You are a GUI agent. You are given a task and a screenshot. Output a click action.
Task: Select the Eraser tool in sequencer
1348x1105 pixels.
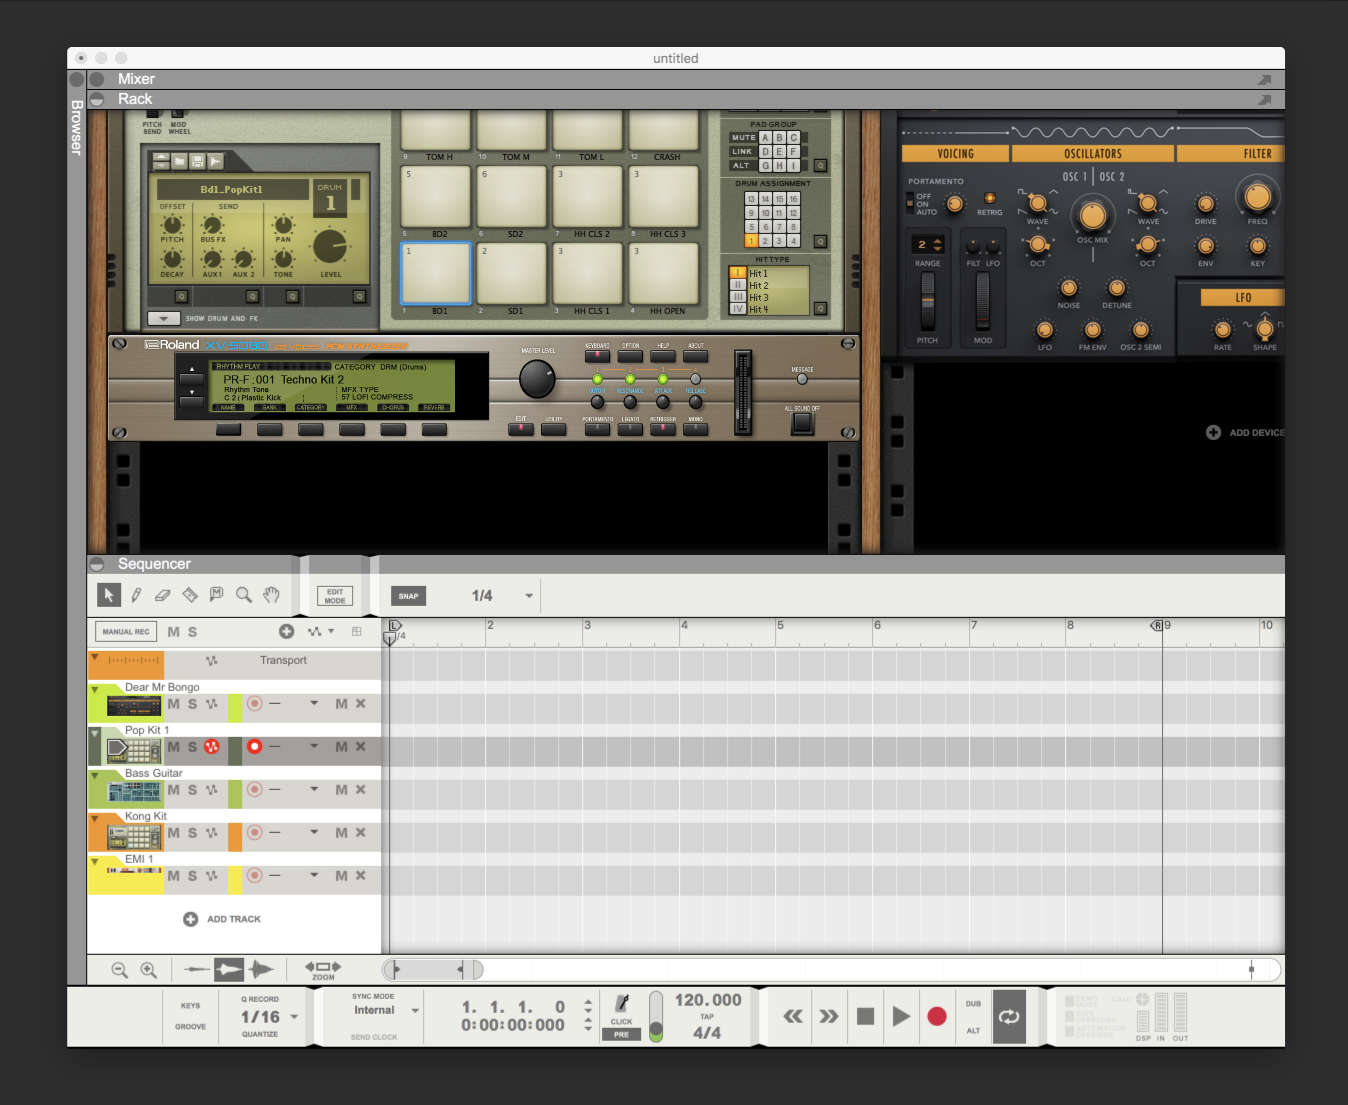(163, 595)
